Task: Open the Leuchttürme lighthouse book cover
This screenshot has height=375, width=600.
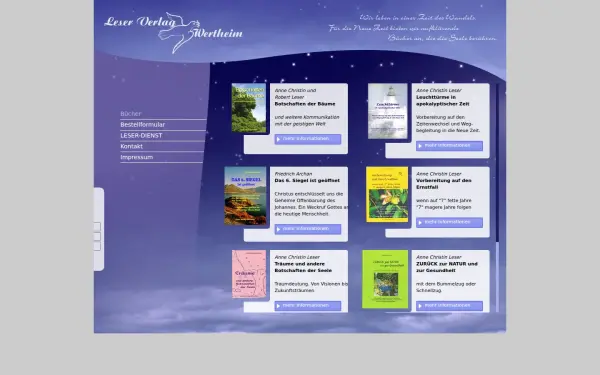Action: [x=388, y=111]
